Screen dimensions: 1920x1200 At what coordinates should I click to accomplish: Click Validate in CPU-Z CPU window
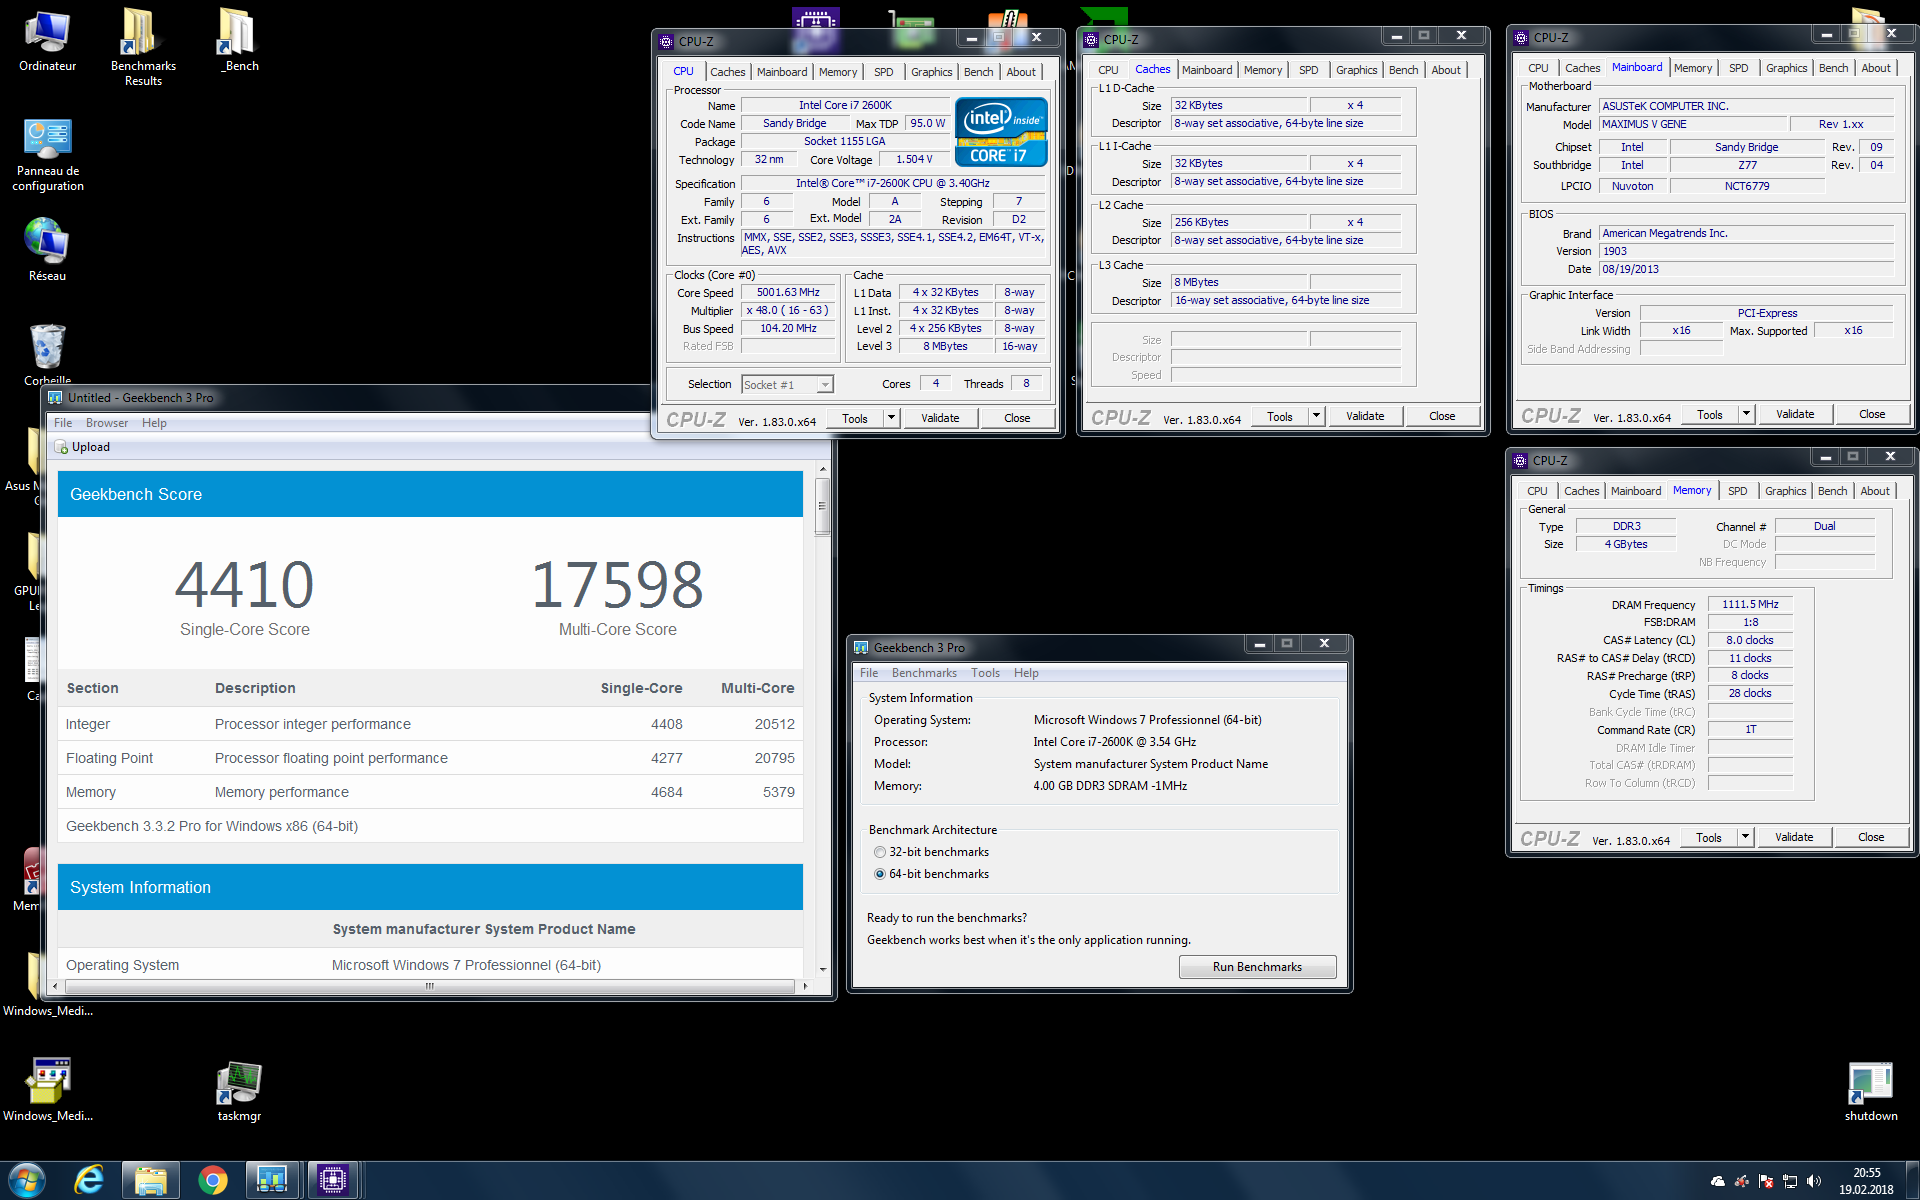coord(940,418)
